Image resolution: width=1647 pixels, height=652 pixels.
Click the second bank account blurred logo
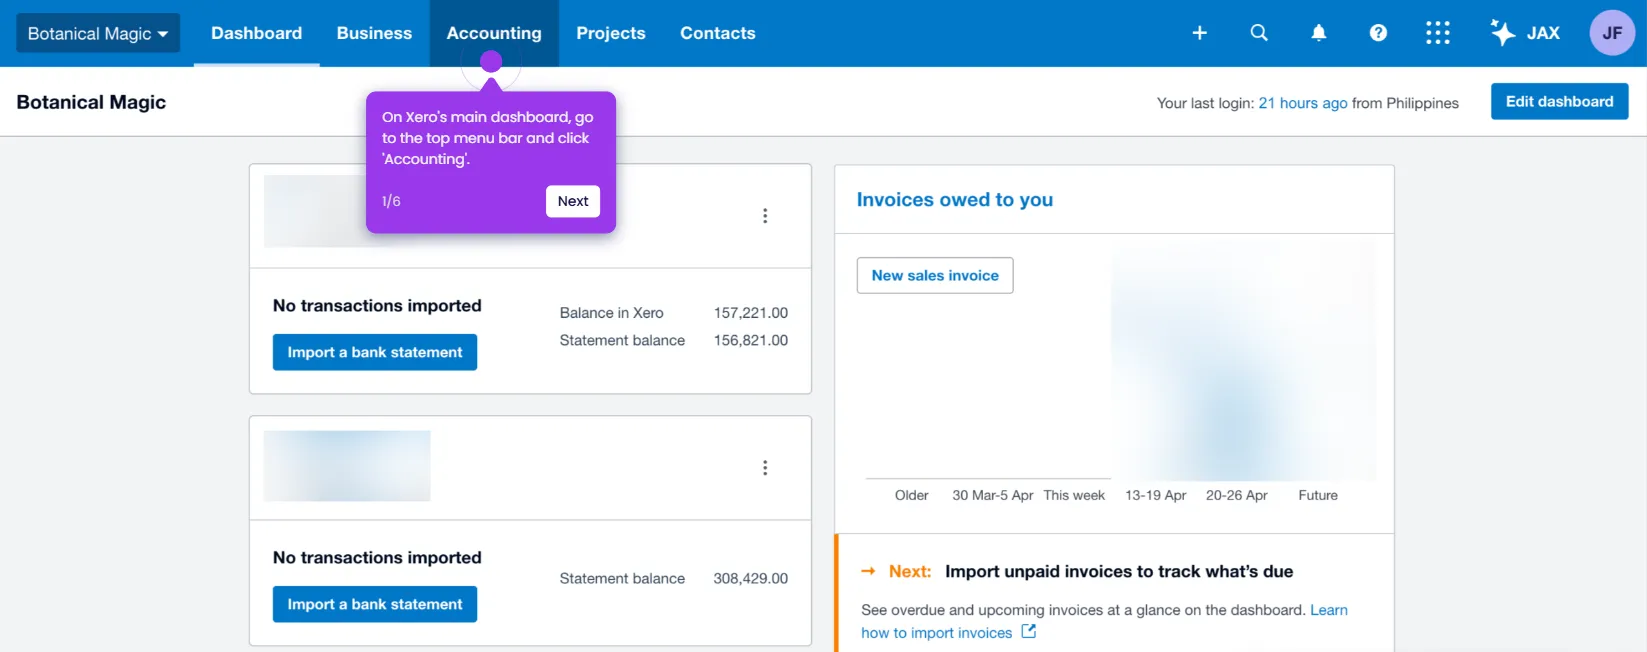pyautogui.click(x=347, y=466)
